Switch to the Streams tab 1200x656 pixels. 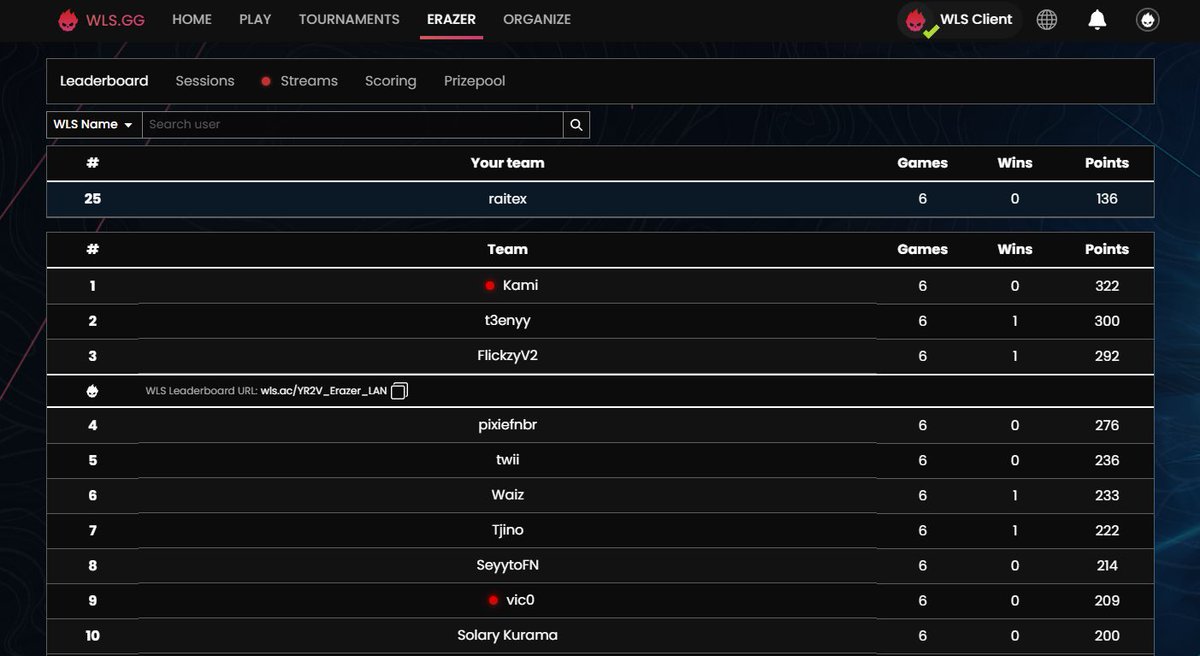(300, 81)
